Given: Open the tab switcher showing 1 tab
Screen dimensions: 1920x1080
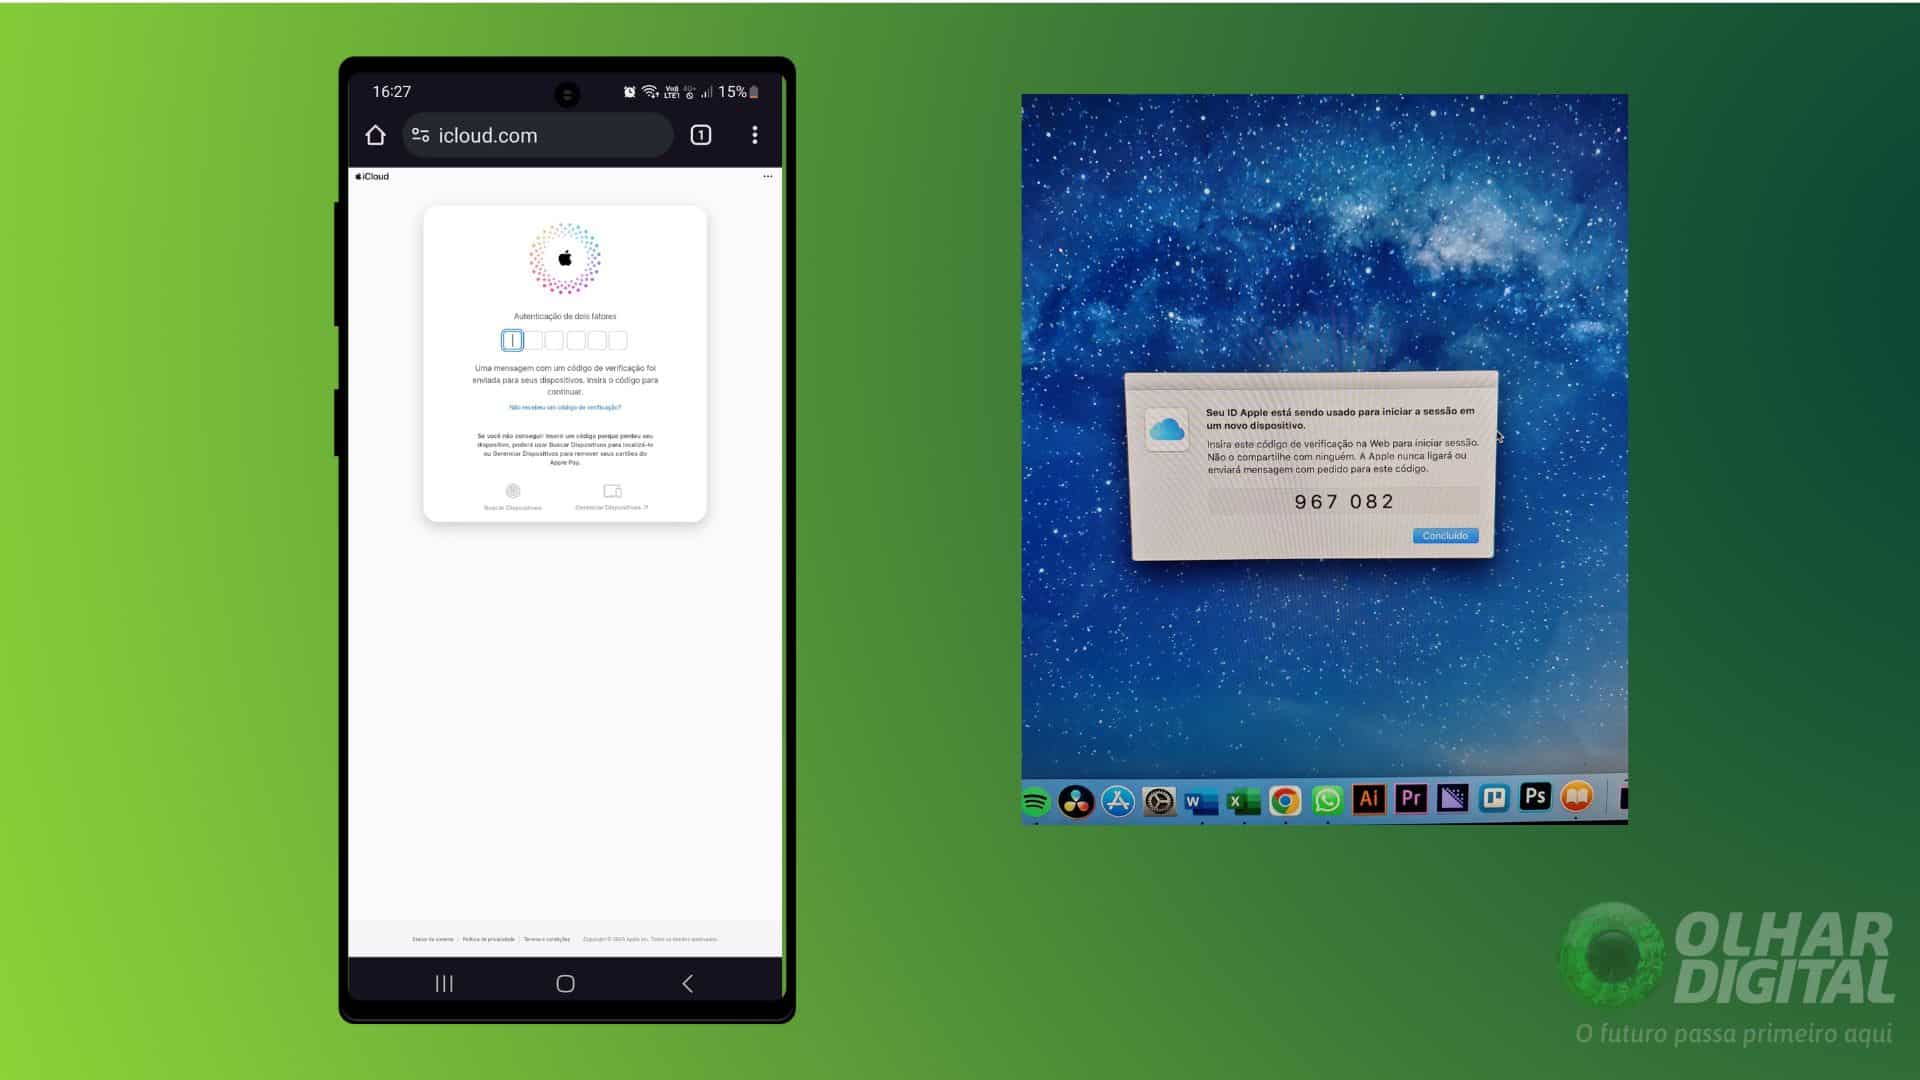Looking at the screenshot, I should click(701, 135).
